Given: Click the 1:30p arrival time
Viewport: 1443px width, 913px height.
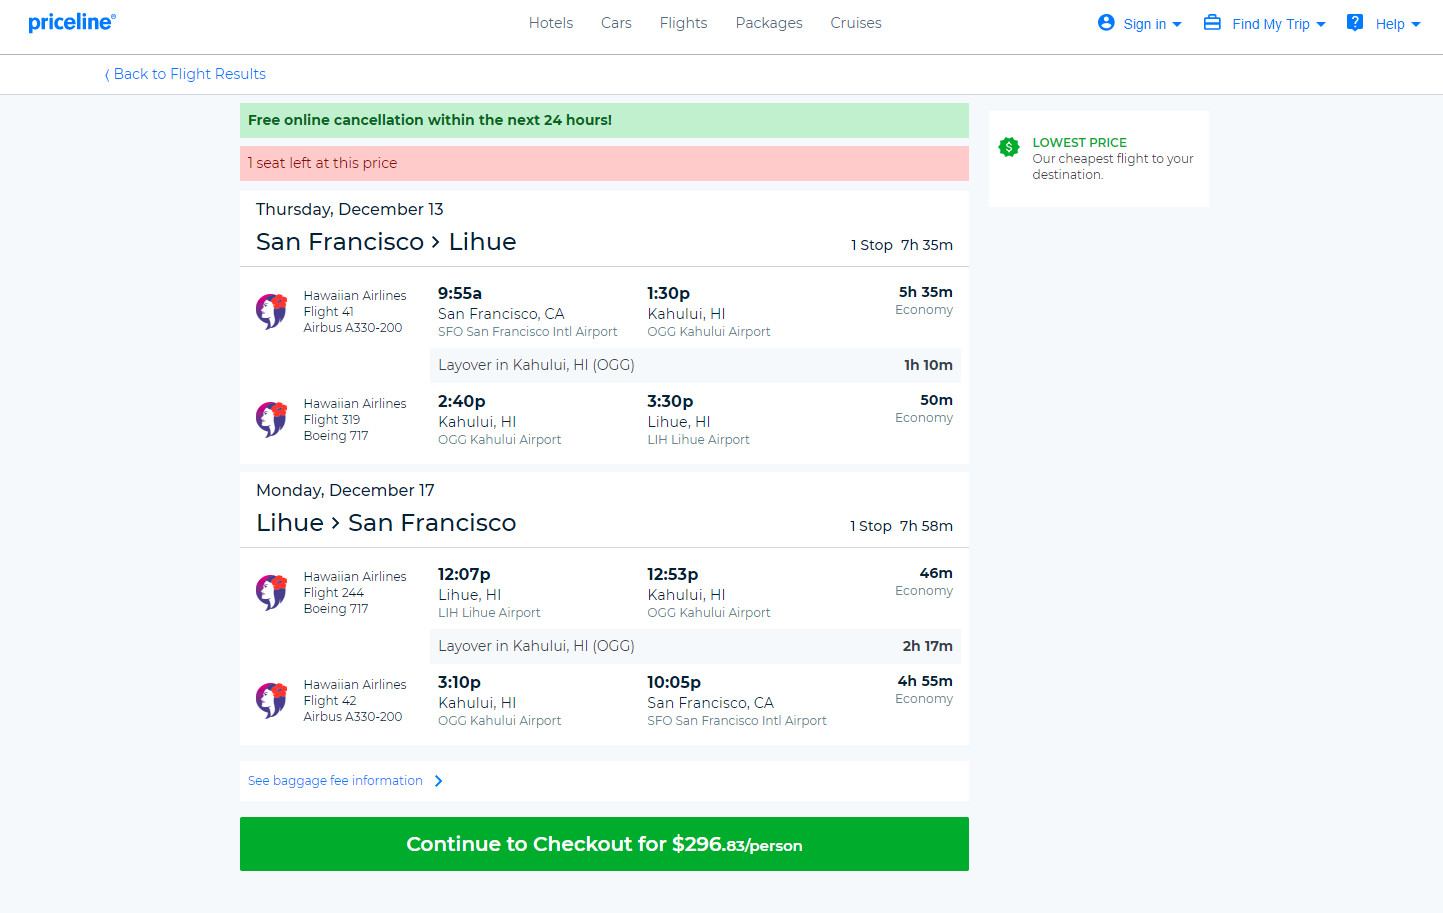Looking at the screenshot, I should click(x=668, y=293).
